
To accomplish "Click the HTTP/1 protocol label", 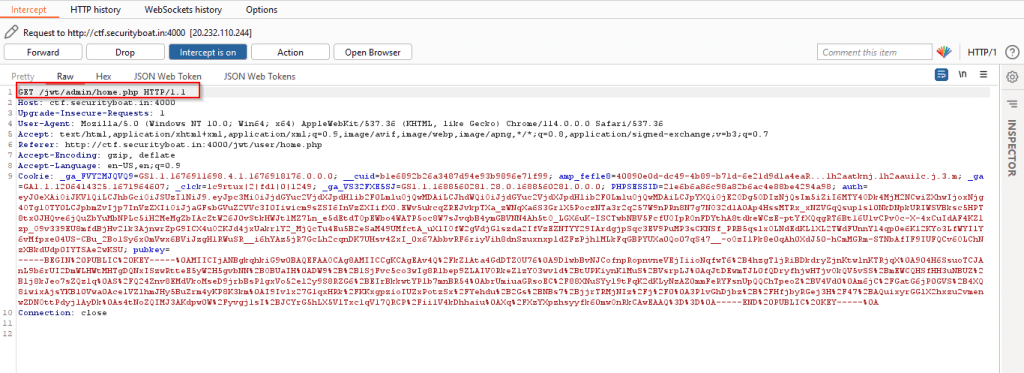I will (x=982, y=52).
